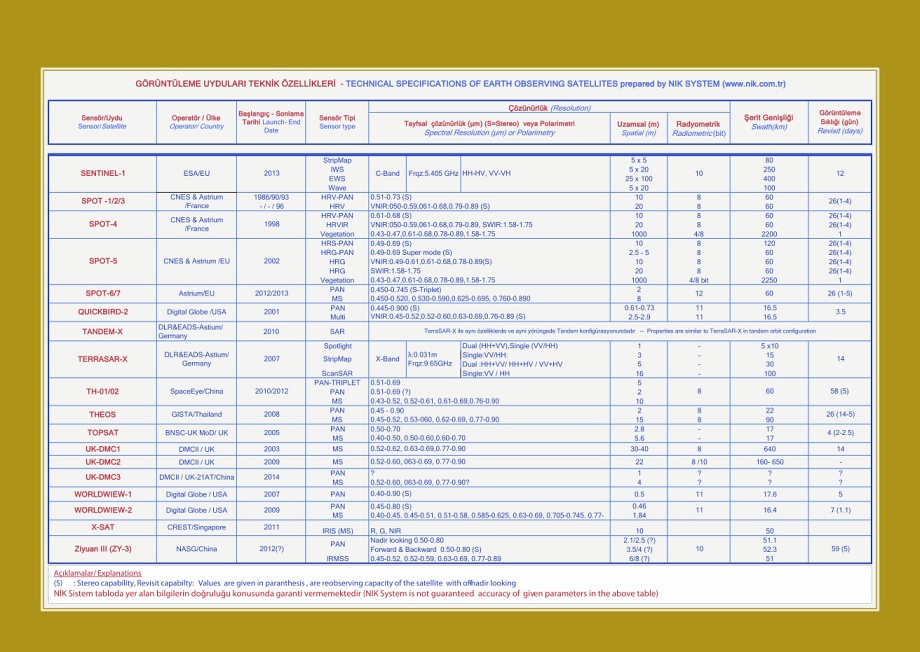
Task: Select the UK-DMC2 row label
Action: pos(103,462)
